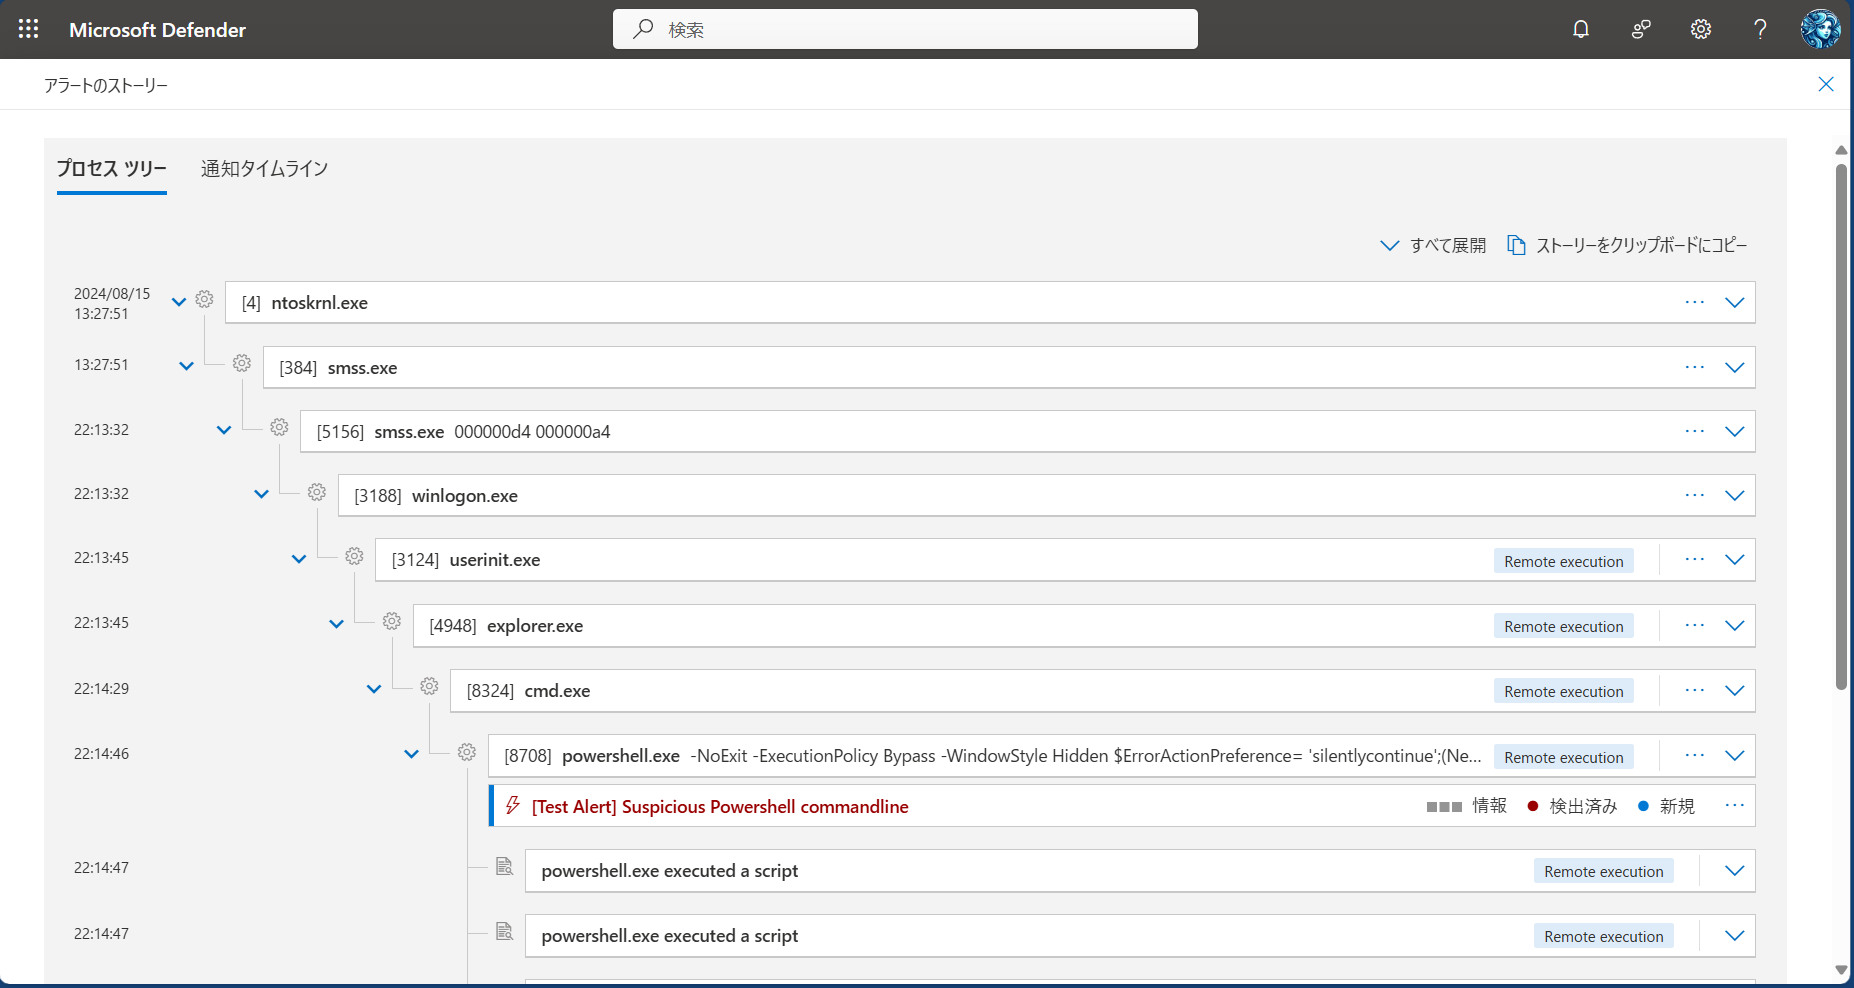Click the help question mark icon
Image resolution: width=1854 pixels, height=988 pixels.
click(x=1760, y=29)
